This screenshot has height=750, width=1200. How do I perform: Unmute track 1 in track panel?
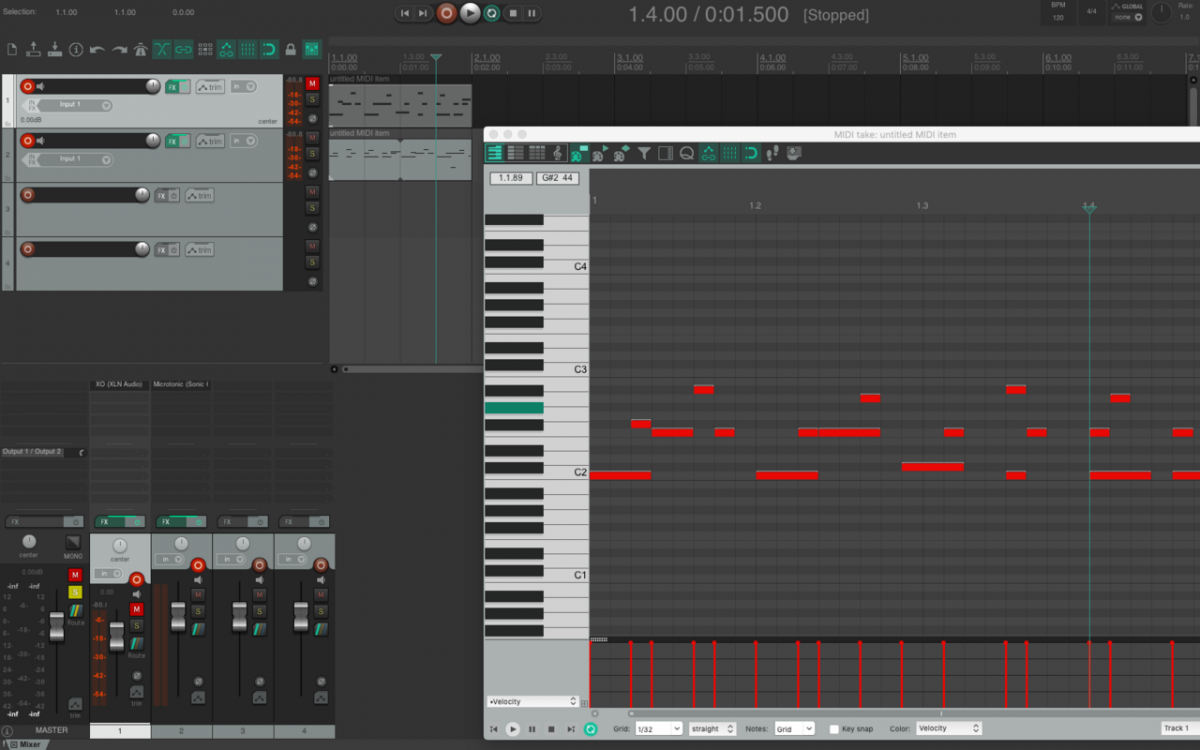[312, 83]
